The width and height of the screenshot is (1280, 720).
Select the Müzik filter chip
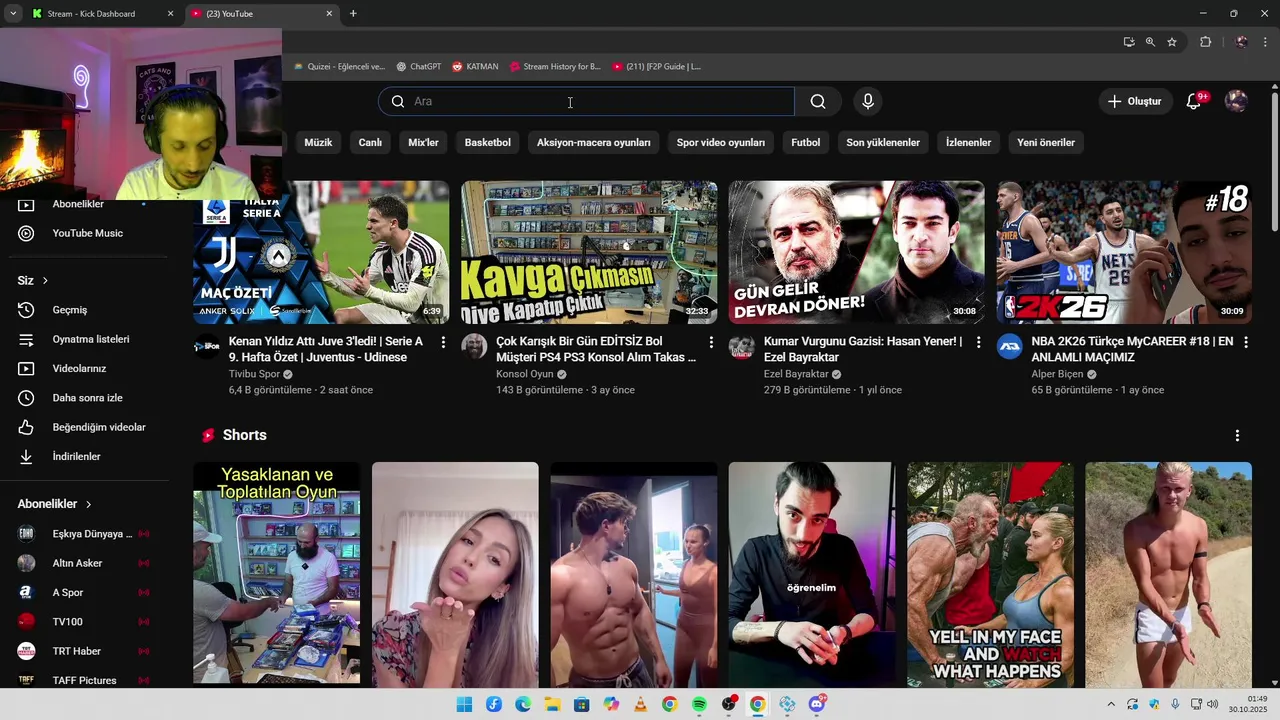(x=318, y=142)
